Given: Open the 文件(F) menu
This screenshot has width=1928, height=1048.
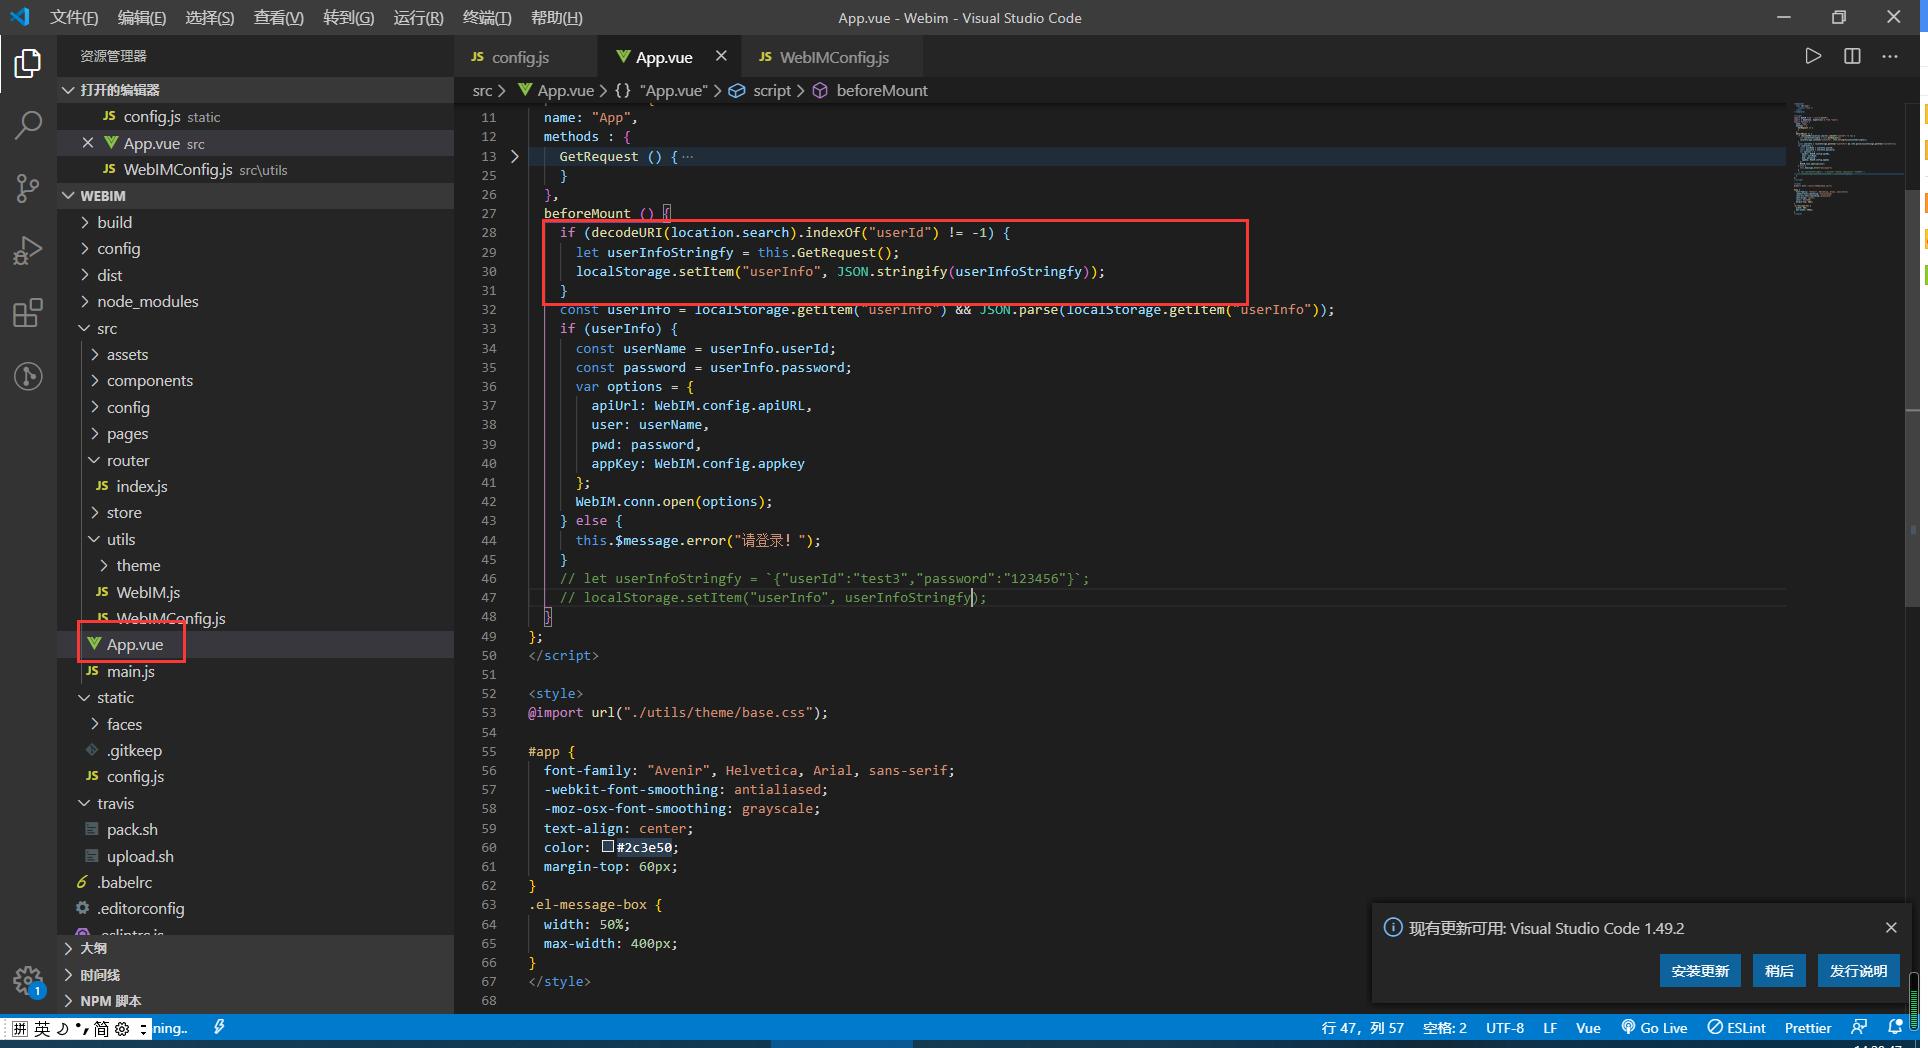Looking at the screenshot, I should pyautogui.click(x=74, y=17).
